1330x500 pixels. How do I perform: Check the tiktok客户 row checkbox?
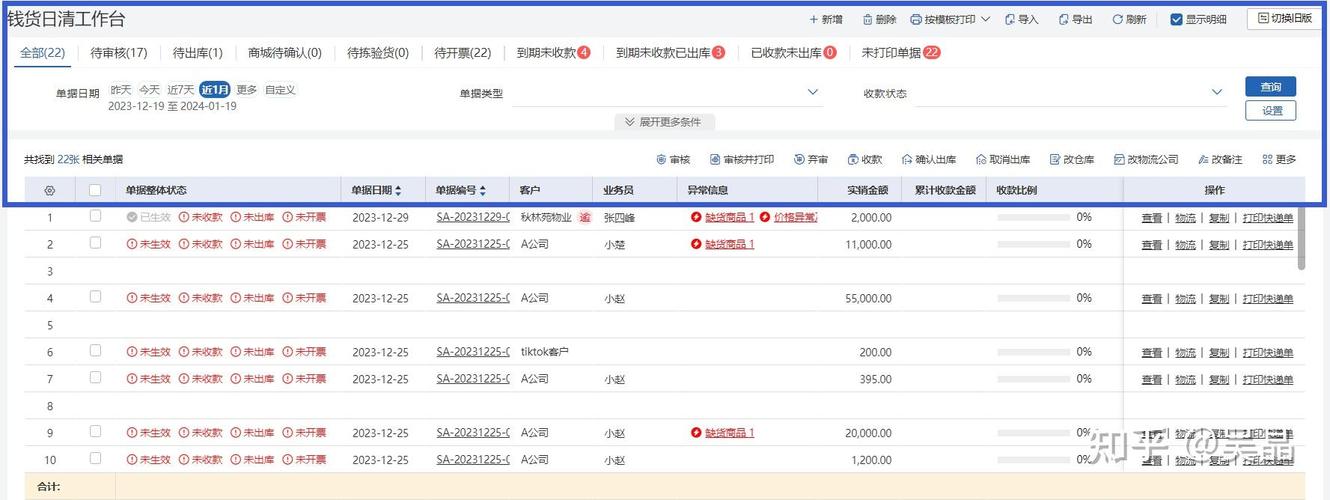[x=95, y=351]
